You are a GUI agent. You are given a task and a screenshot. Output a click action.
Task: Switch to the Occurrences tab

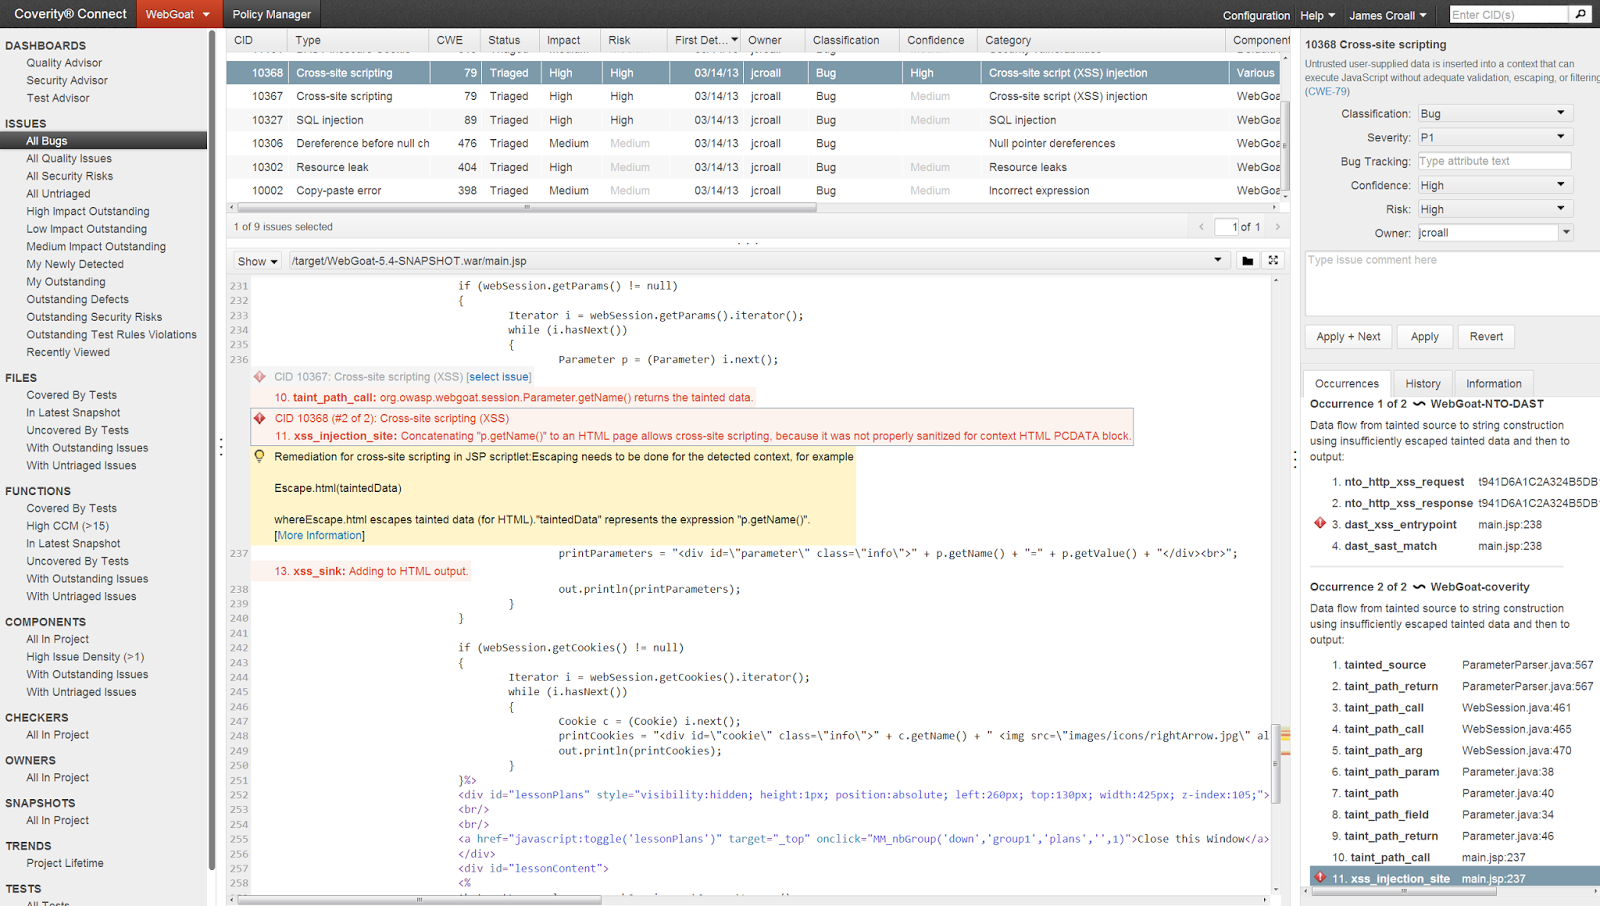coord(1346,383)
